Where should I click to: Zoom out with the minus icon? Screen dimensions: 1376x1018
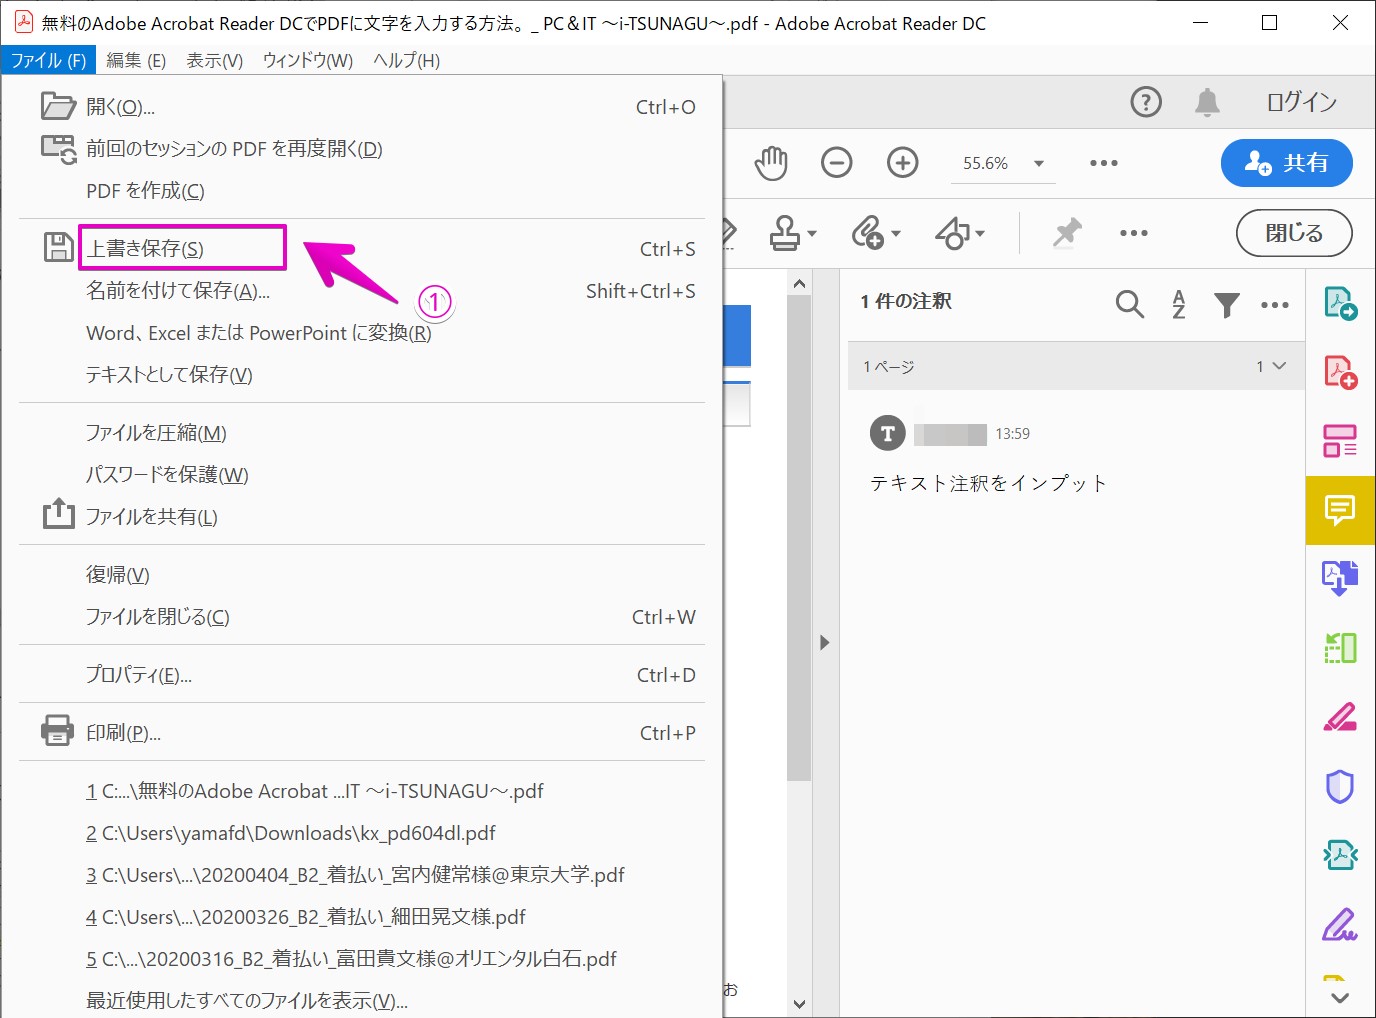pyautogui.click(x=837, y=162)
